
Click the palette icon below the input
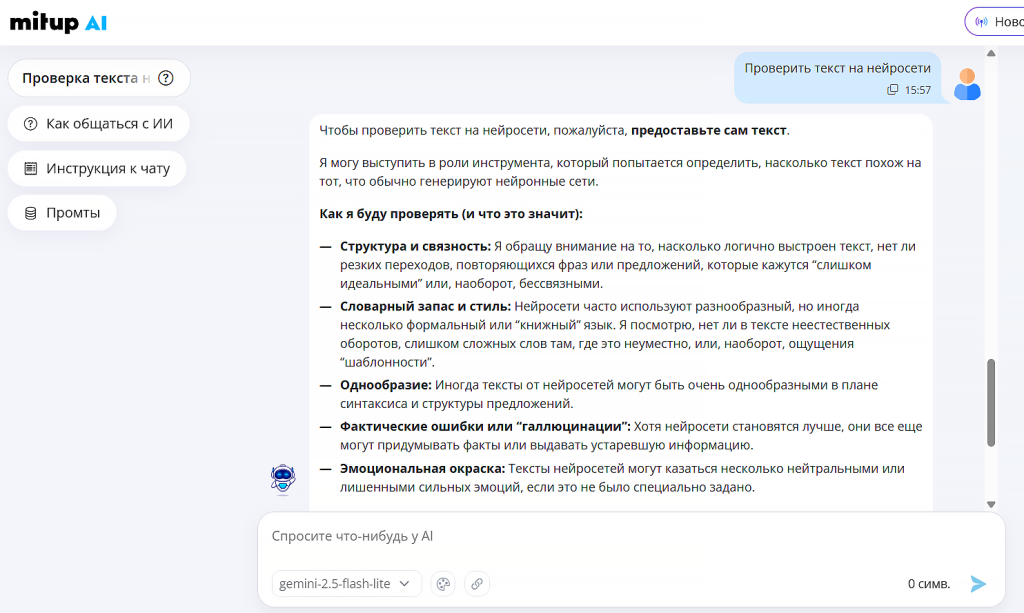tap(443, 584)
